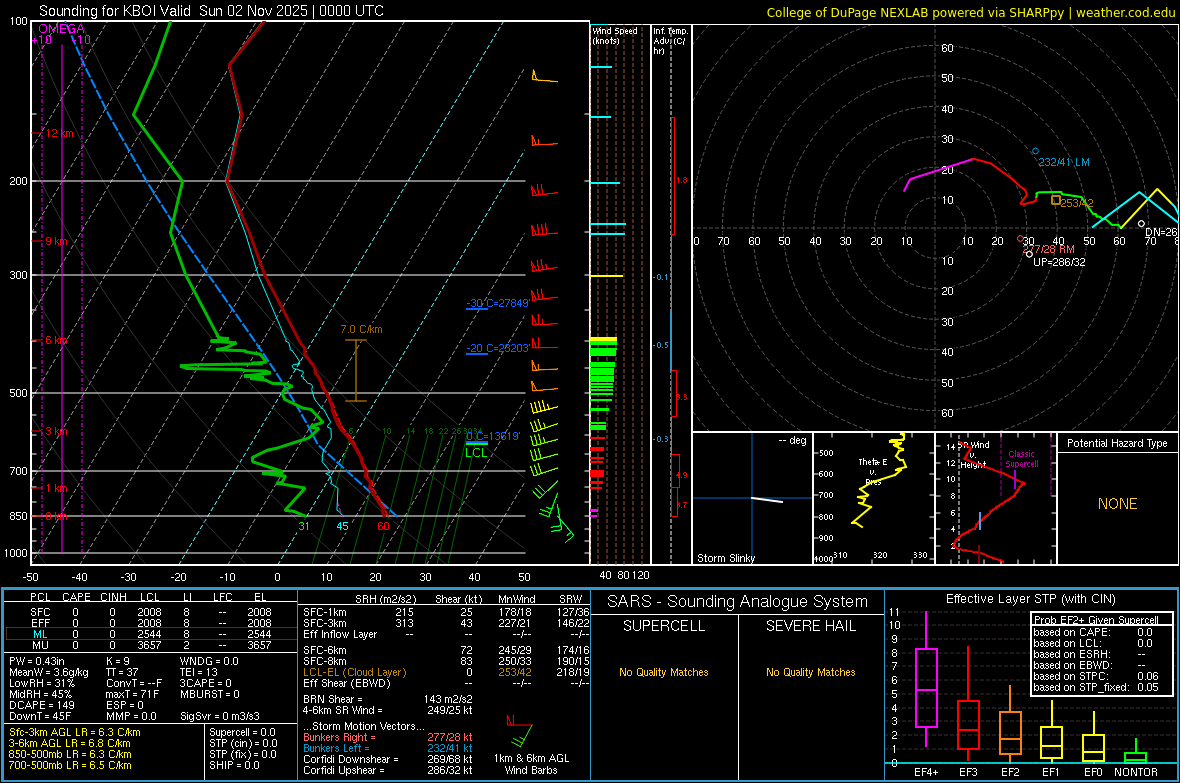The width and height of the screenshot is (1180, 783).
Task: Click the SUPERCELL column heading in SARS
Action: pos(664,626)
